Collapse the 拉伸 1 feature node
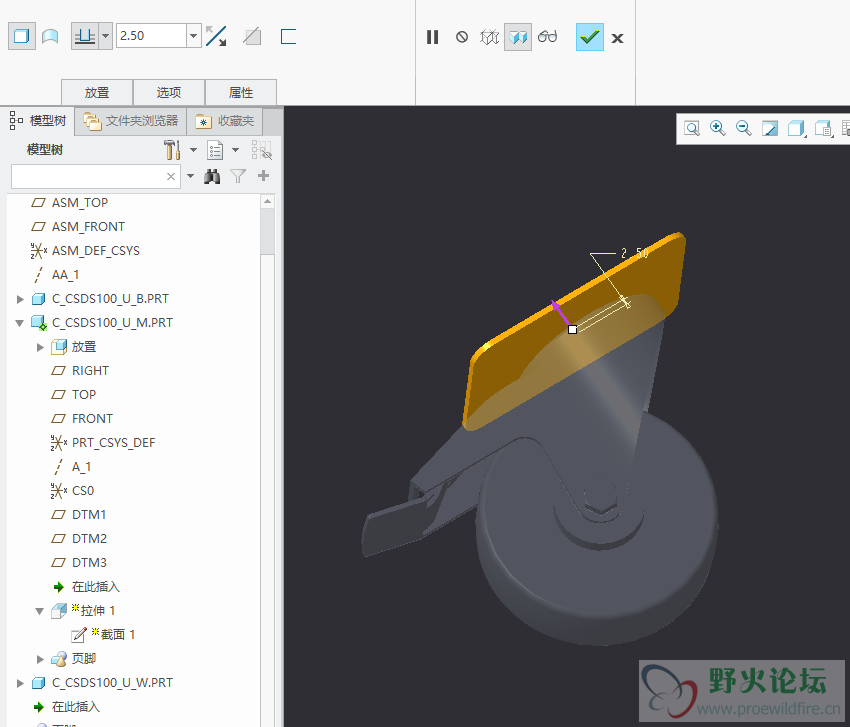This screenshot has height=727, width=850. (40, 611)
